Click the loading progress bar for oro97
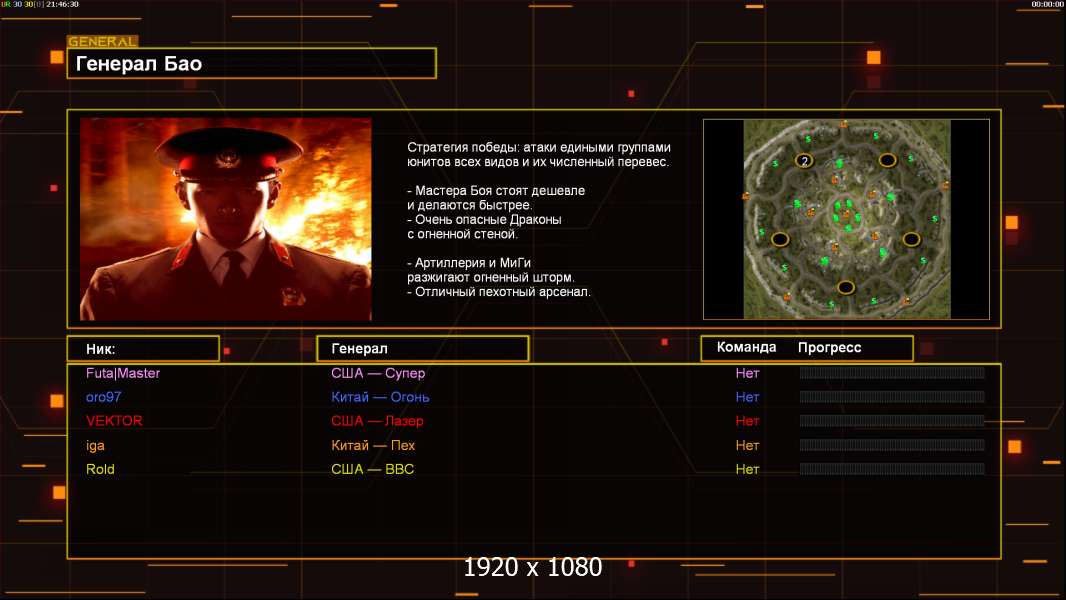This screenshot has width=1066, height=600. (x=892, y=396)
